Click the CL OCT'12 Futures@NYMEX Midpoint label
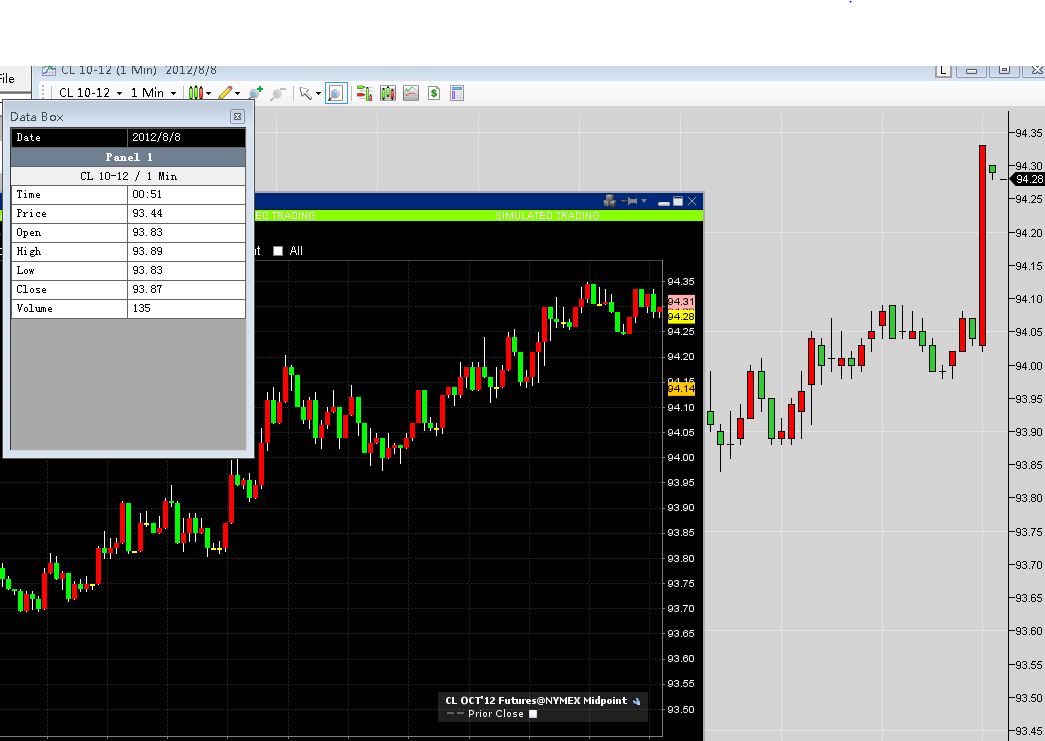 [x=536, y=700]
